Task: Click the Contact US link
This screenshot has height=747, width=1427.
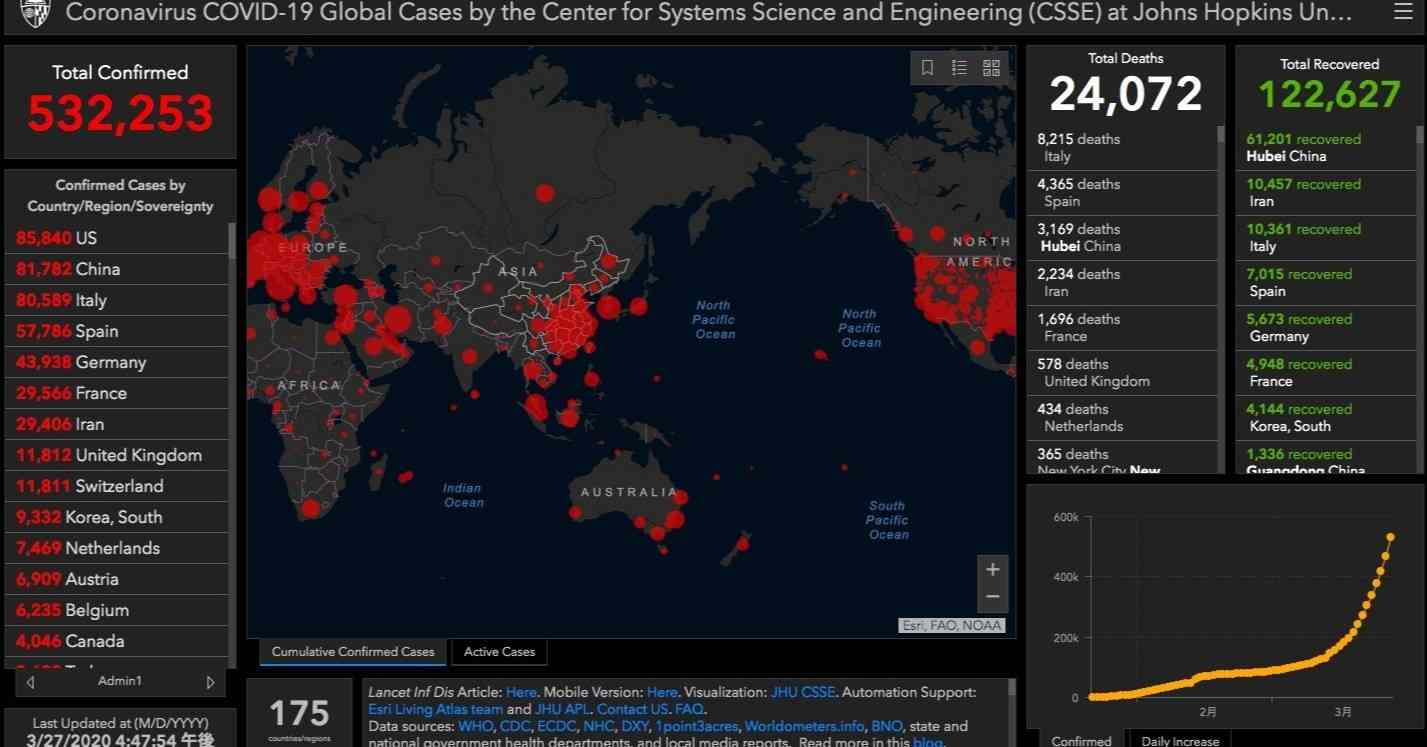Action: point(632,709)
